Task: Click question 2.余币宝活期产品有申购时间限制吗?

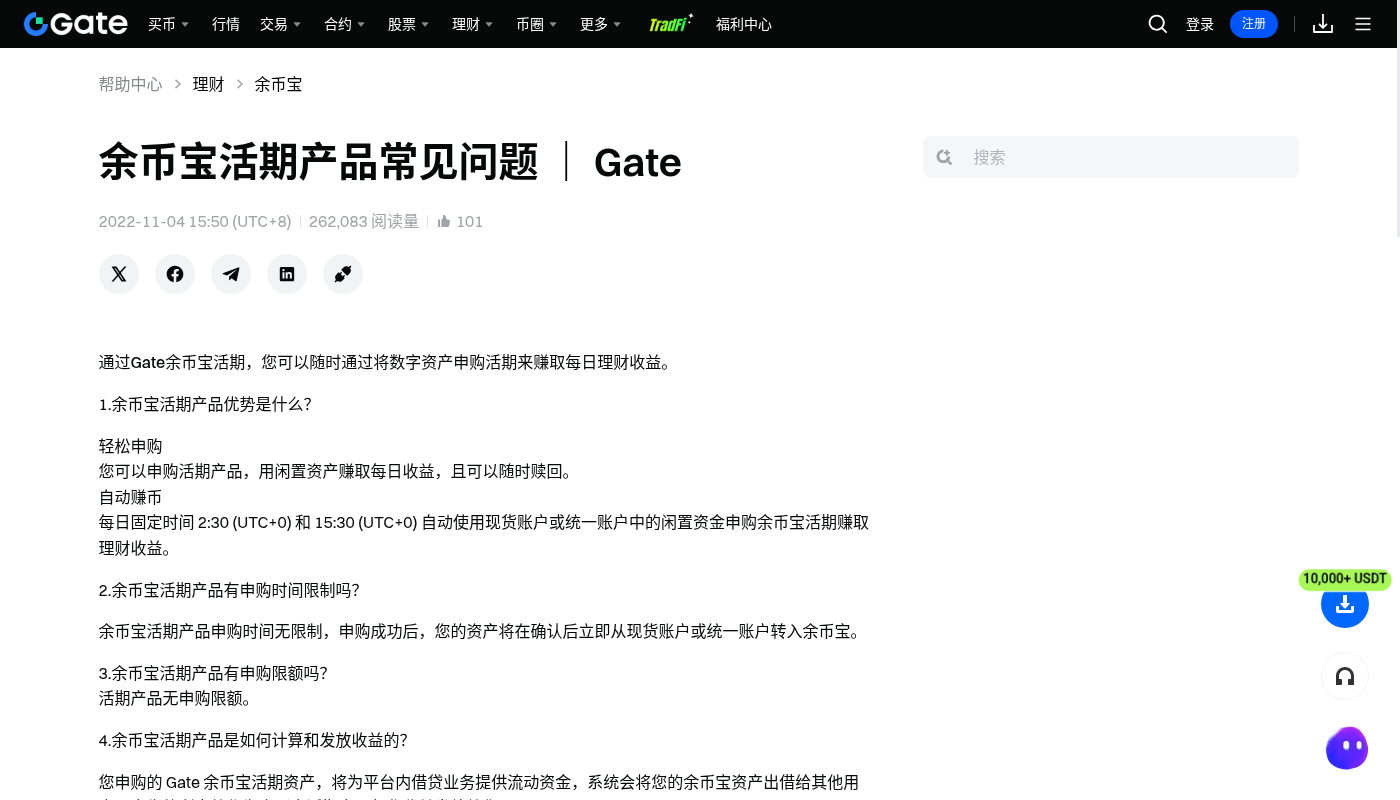Action: click(x=229, y=590)
